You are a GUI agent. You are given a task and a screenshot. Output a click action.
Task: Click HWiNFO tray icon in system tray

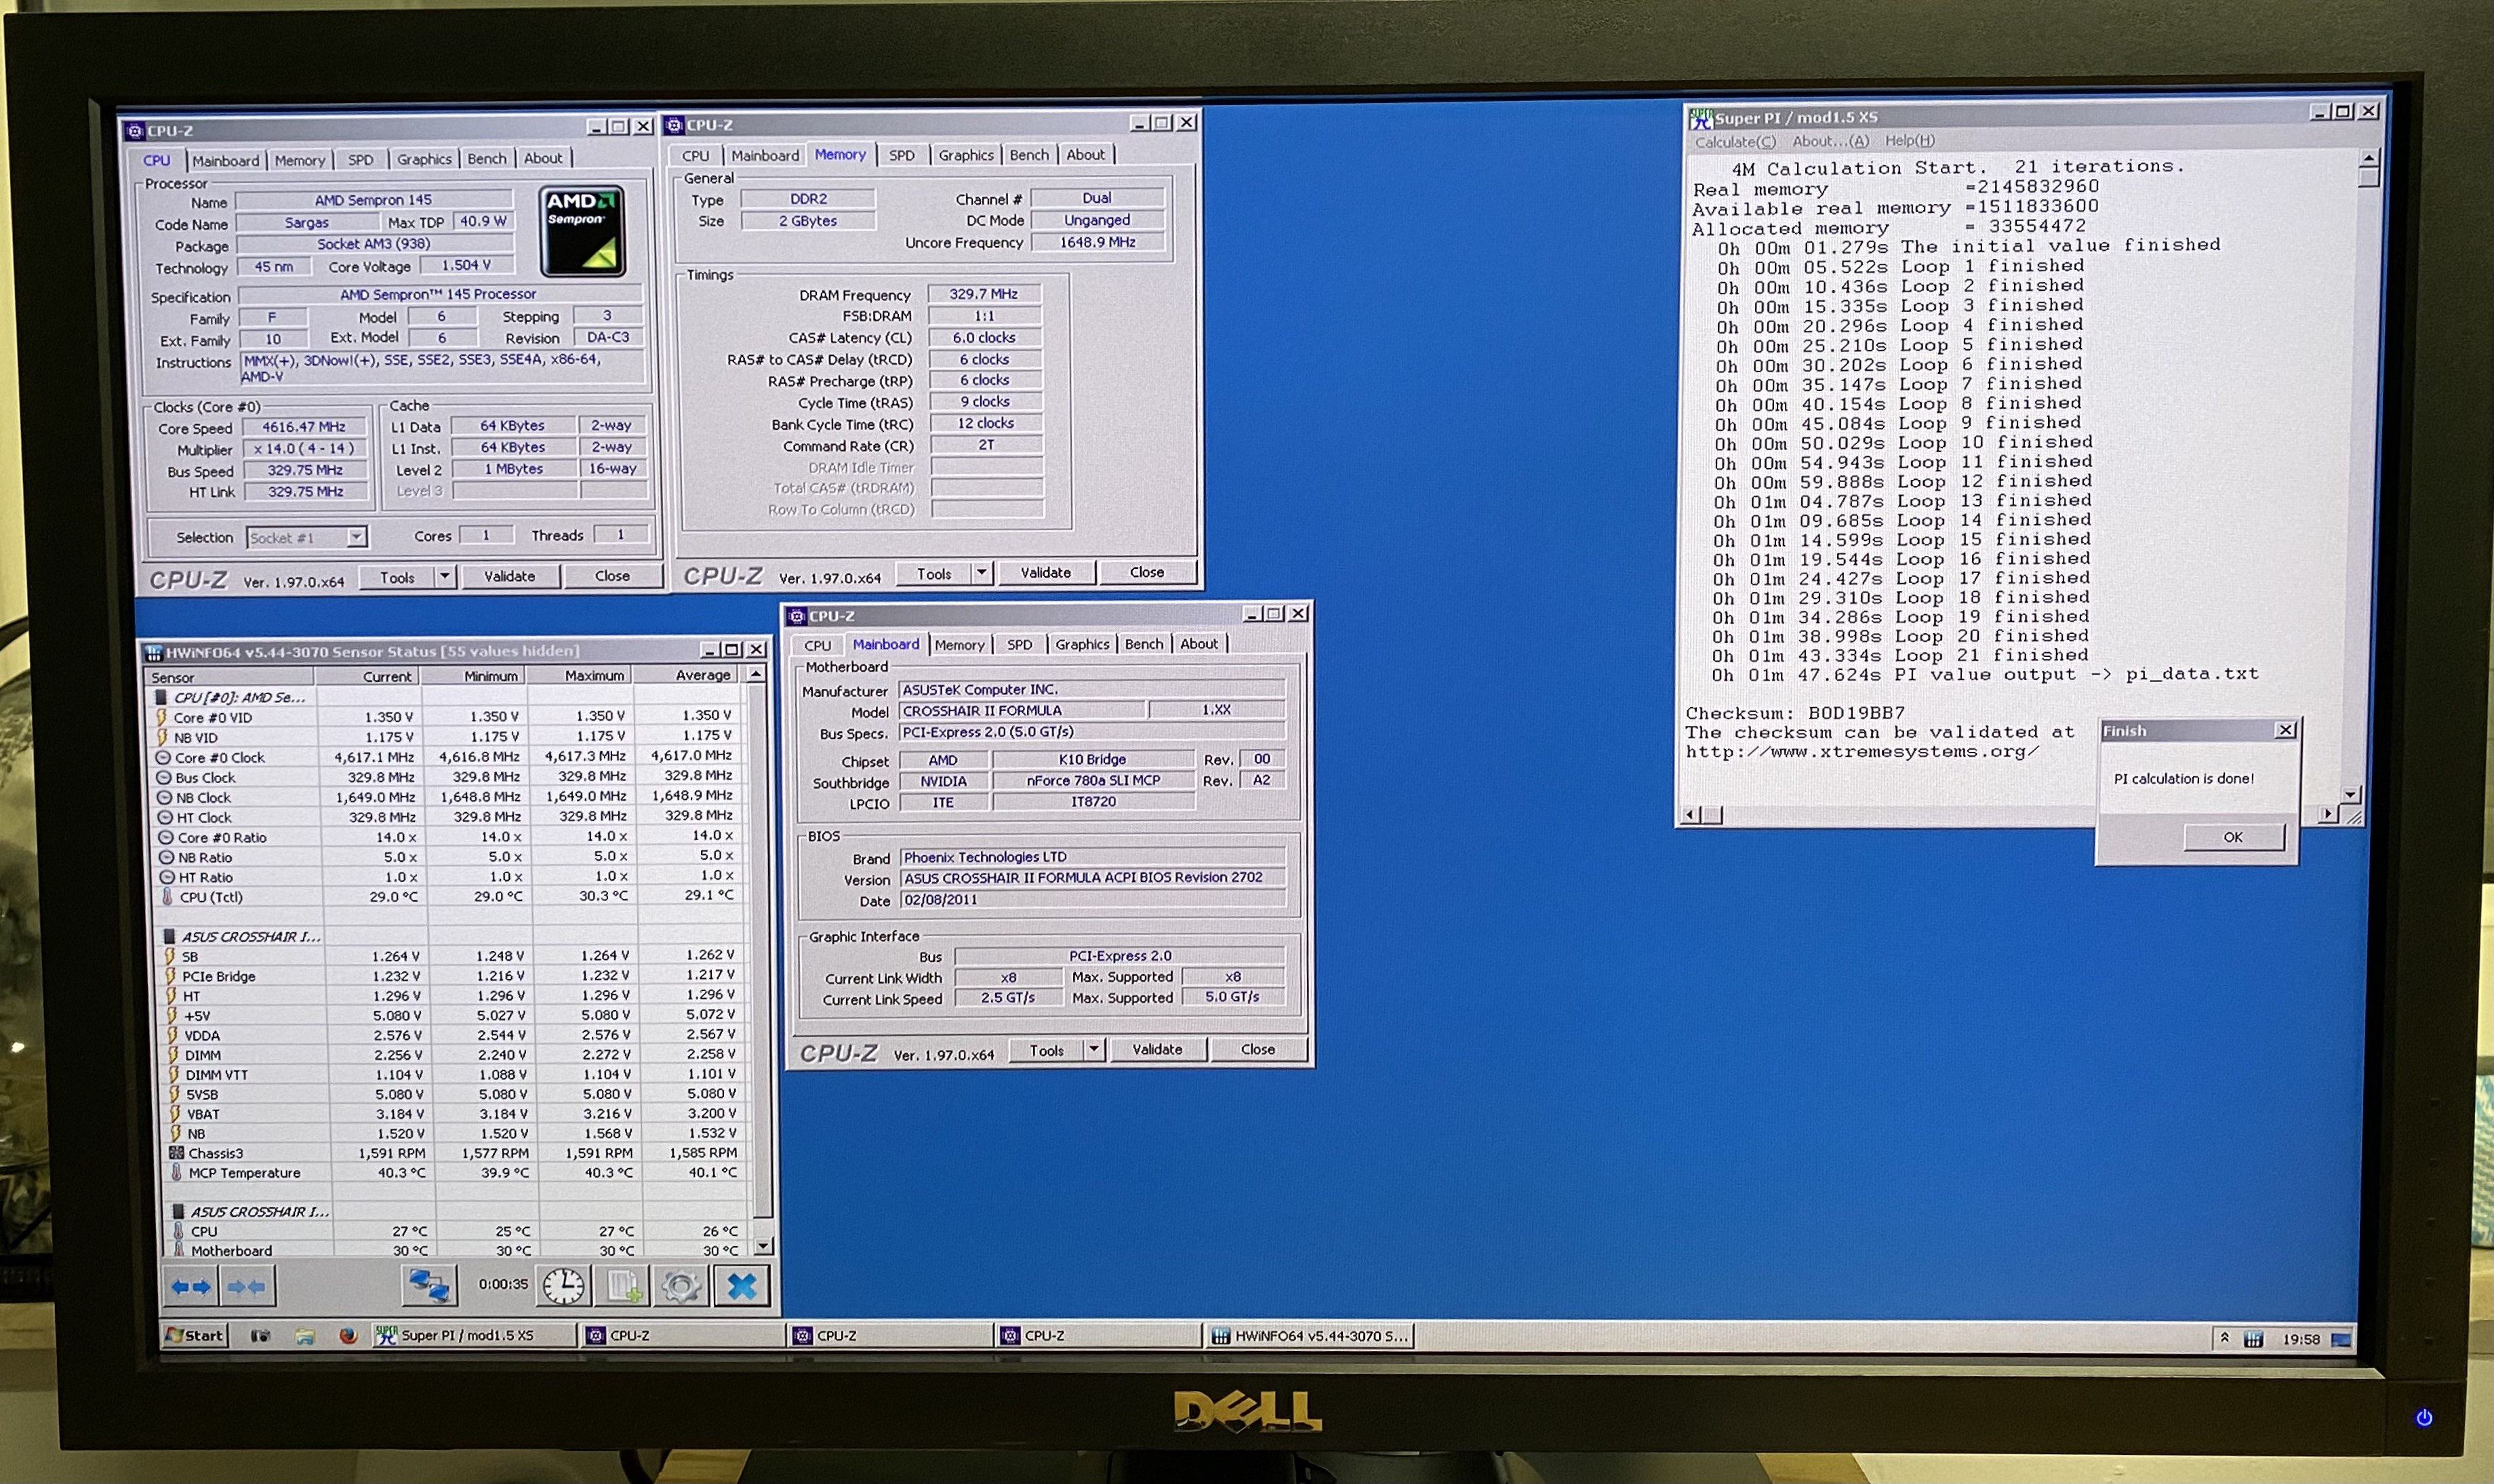(x=2253, y=1339)
